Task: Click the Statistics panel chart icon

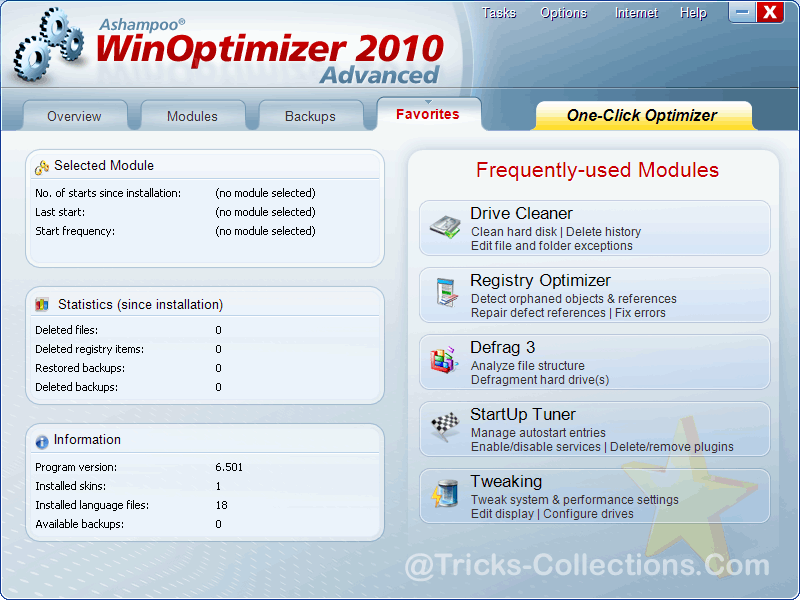Action: pos(42,305)
